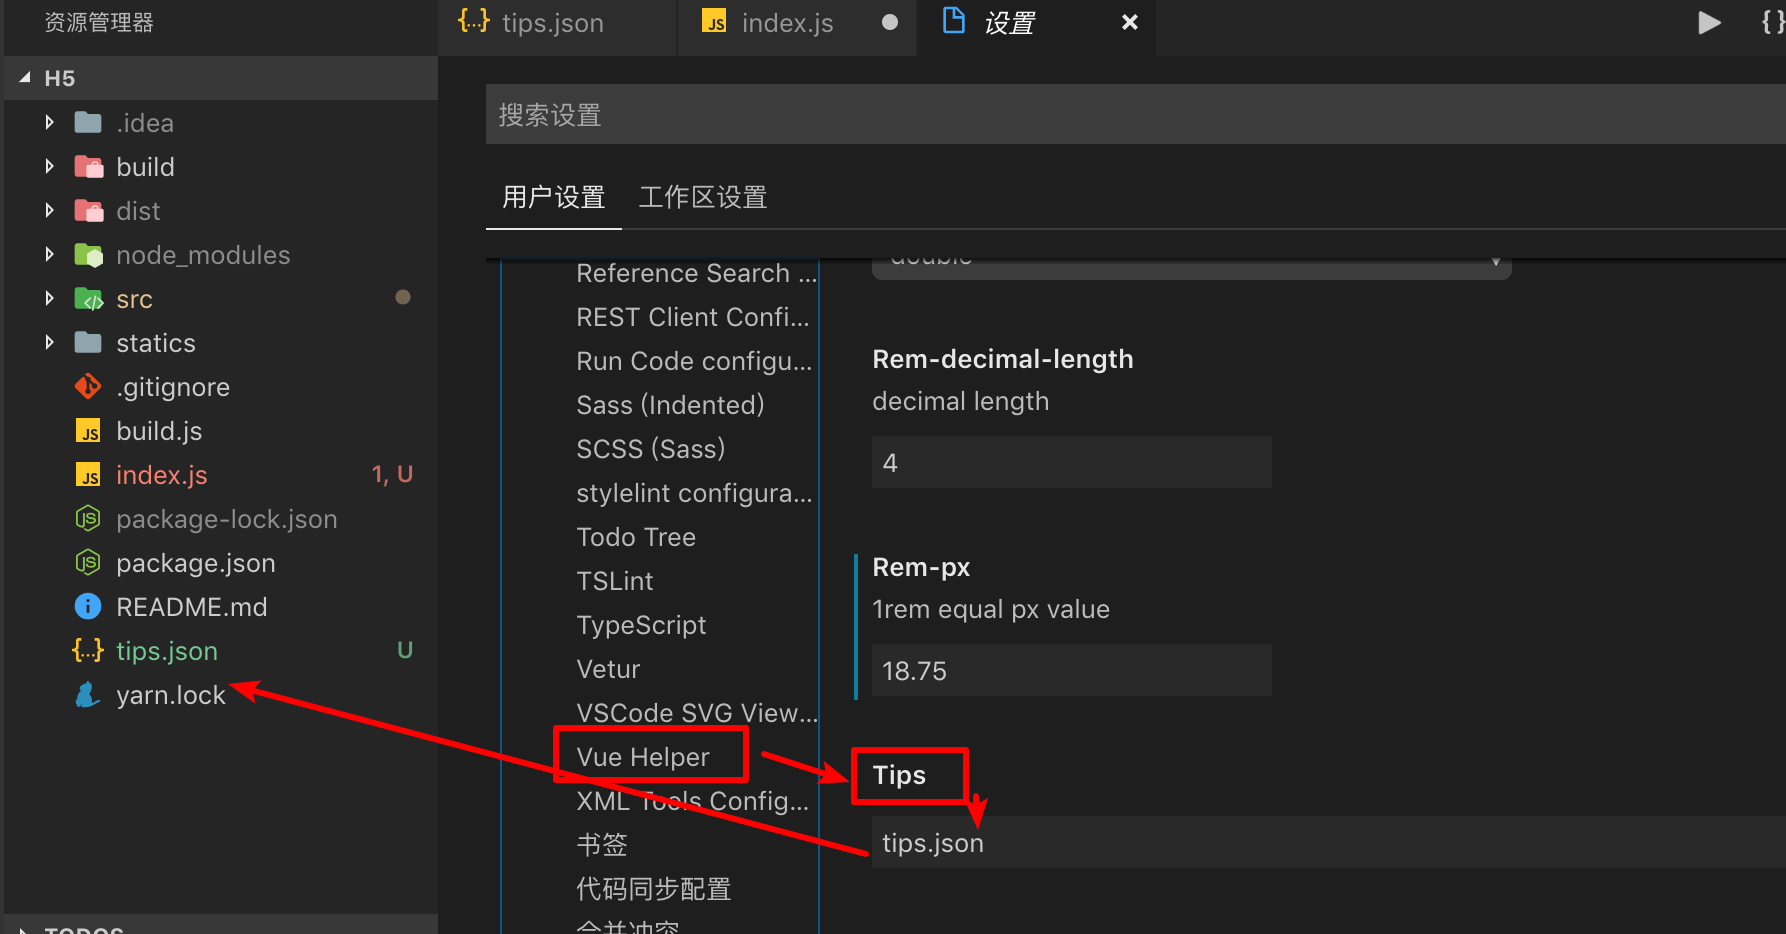Click the JS icon on the index.js tab

(714, 22)
